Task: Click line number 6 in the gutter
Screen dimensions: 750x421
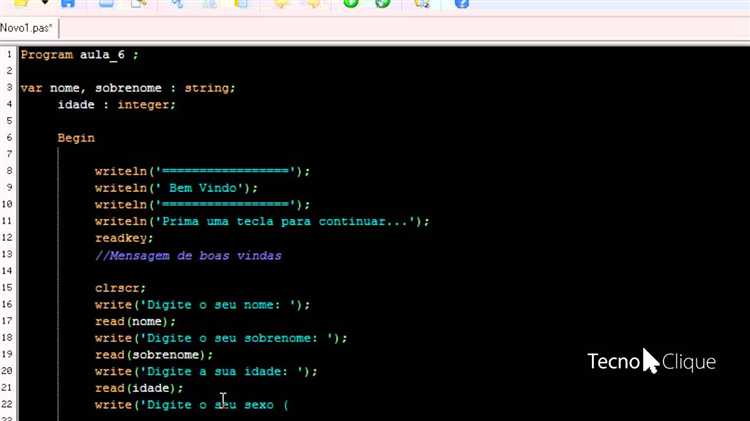Action: [8, 138]
